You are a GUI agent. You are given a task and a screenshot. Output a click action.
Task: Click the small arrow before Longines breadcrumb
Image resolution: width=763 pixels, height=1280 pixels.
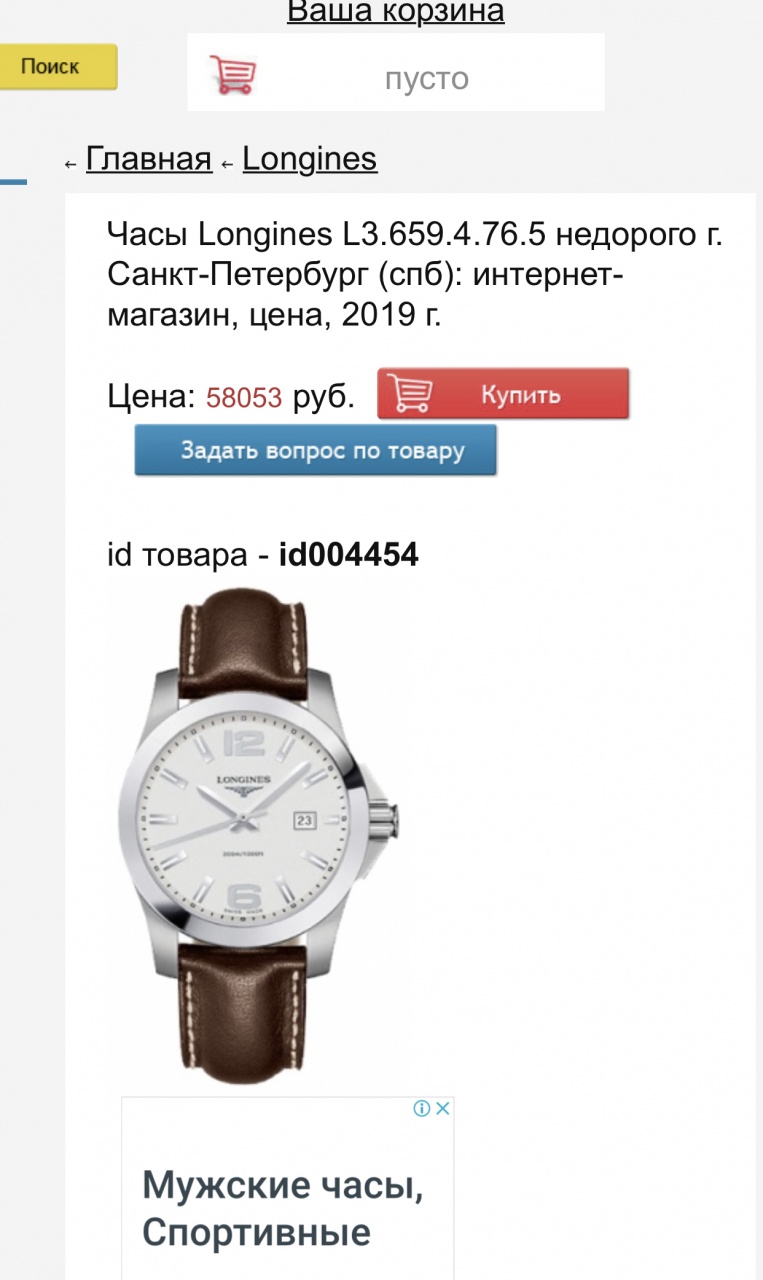click(x=227, y=163)
